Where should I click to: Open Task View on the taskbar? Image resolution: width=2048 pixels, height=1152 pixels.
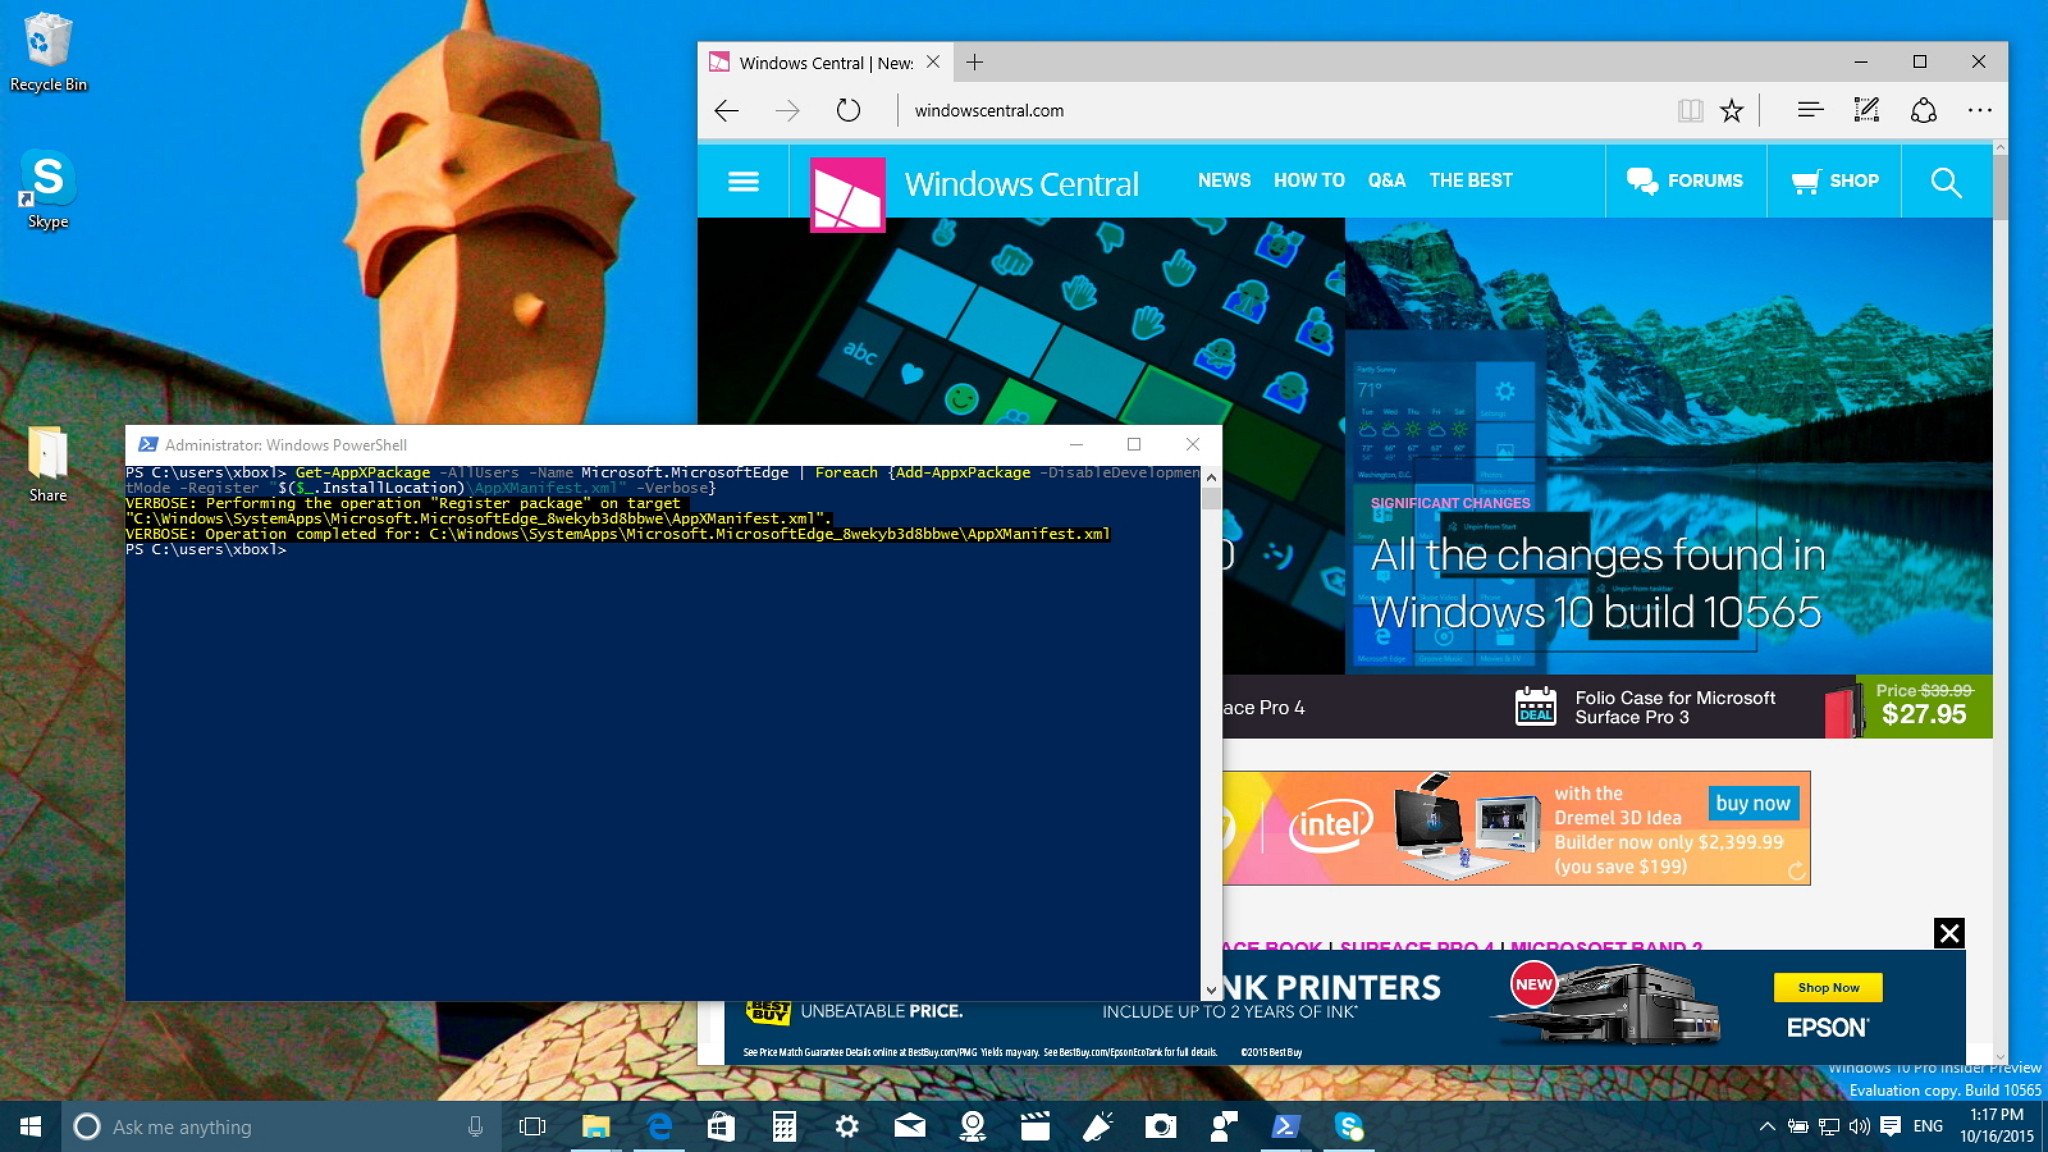[533, 1127]
